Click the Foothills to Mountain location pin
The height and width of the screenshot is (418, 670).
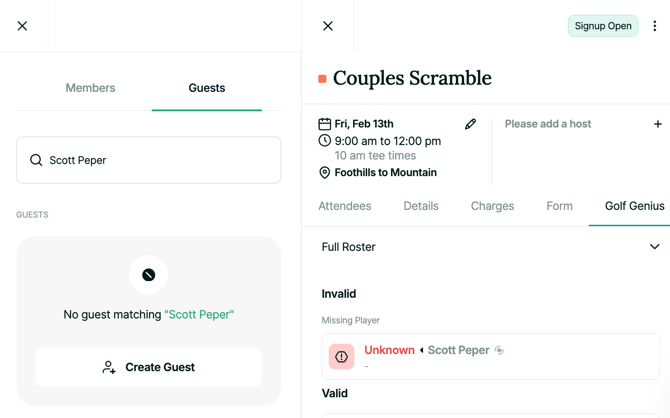325,173
